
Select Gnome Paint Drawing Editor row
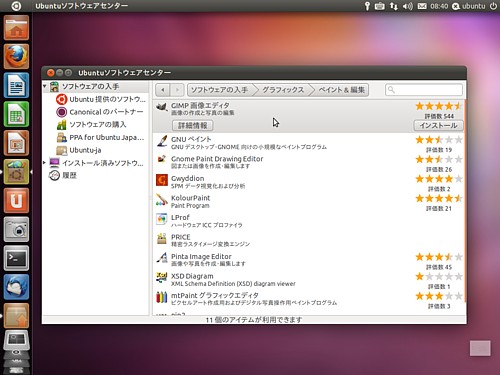pos(308,162)
